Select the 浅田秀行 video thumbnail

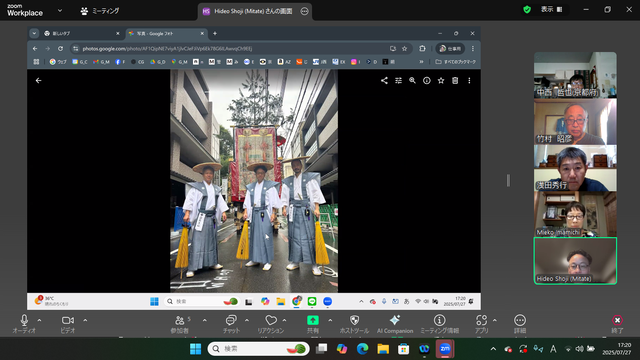tap(575, 168)
